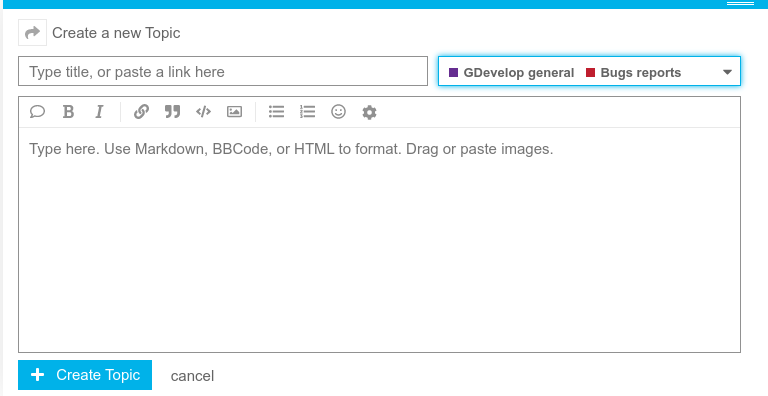This screenshot has height=396, width=768.
Task: Toggle bold formatting in the editor
Action: [x=69, y=112]
